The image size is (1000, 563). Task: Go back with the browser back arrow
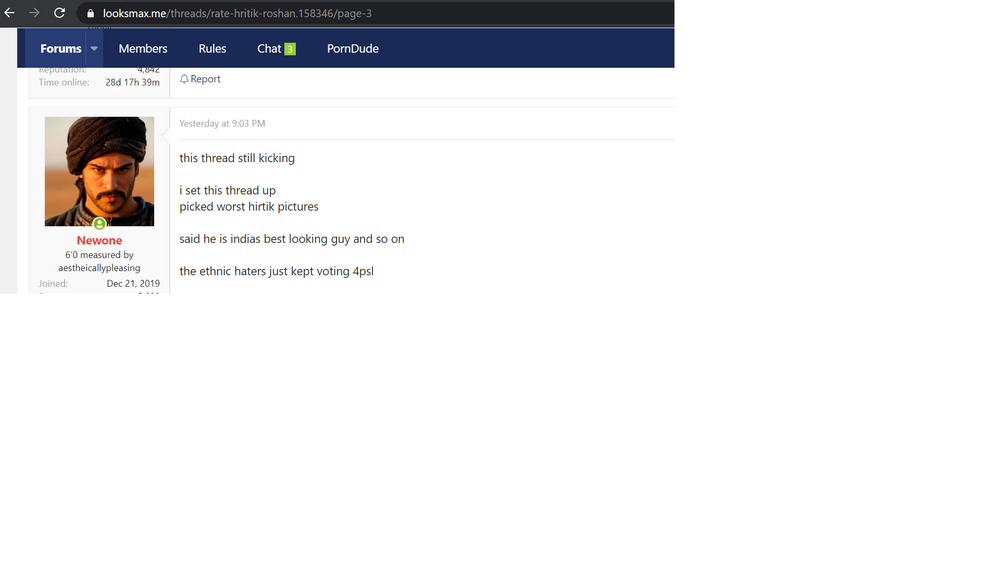[x=10, y=13]
